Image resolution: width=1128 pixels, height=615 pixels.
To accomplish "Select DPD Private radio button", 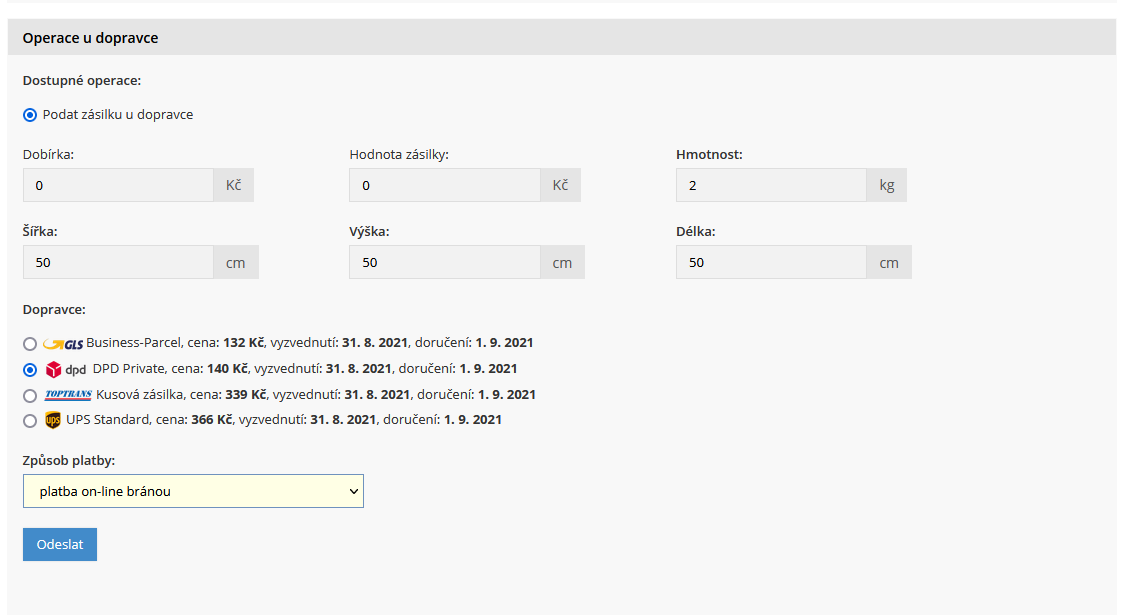I will click(x=30, y=369).
